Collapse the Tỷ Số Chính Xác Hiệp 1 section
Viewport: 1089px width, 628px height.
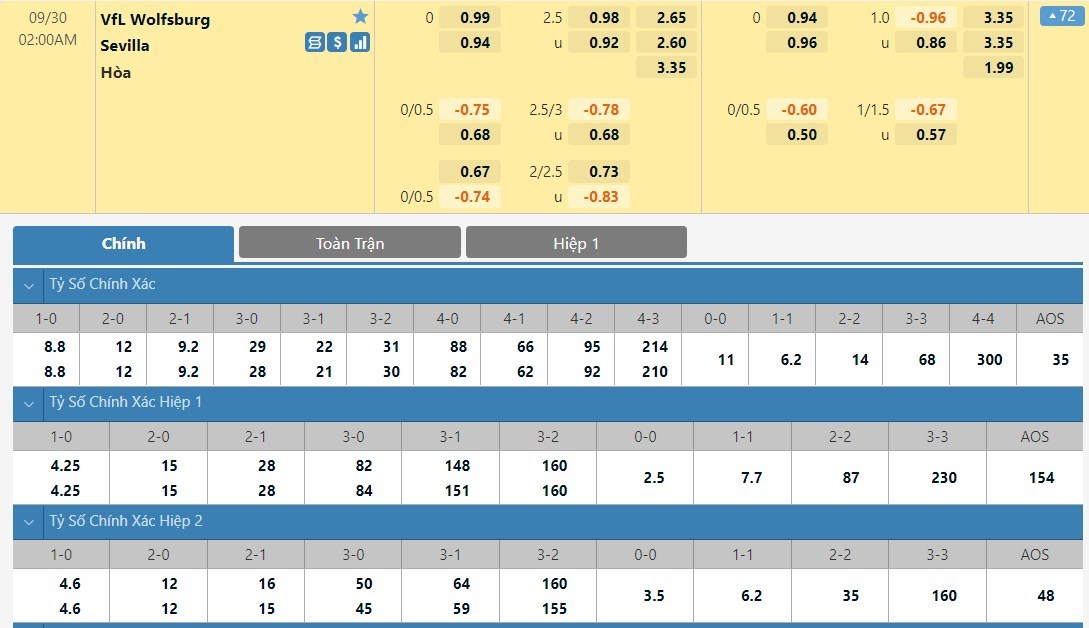[x=28, y=403]
